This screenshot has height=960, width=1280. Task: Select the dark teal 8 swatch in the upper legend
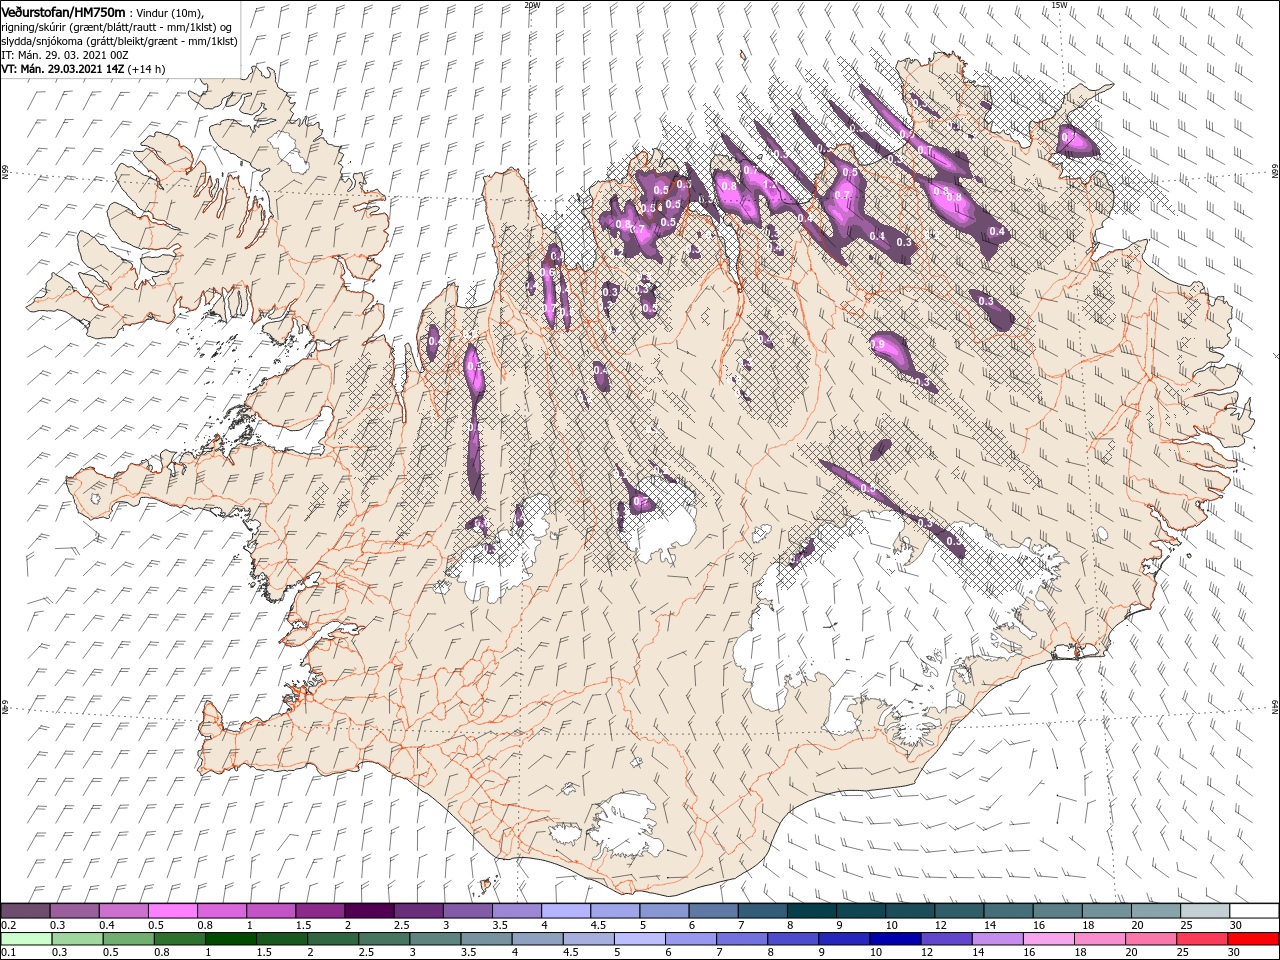pyautogui.click(x=811, y=911)
